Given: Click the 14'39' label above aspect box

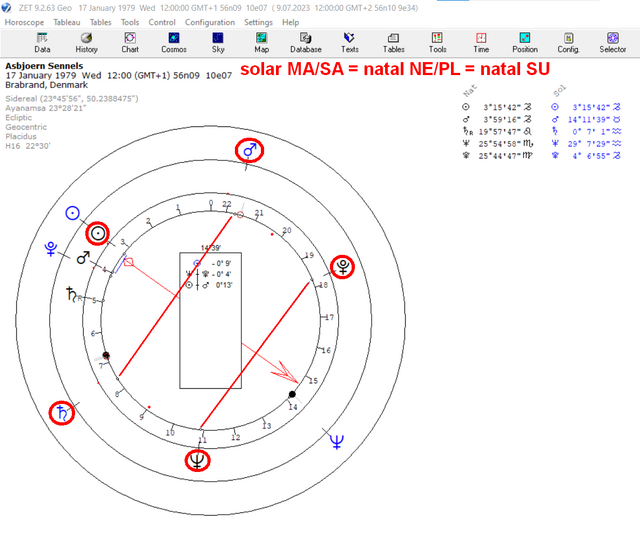Looking at the screenshot, I should coord(211,248).
